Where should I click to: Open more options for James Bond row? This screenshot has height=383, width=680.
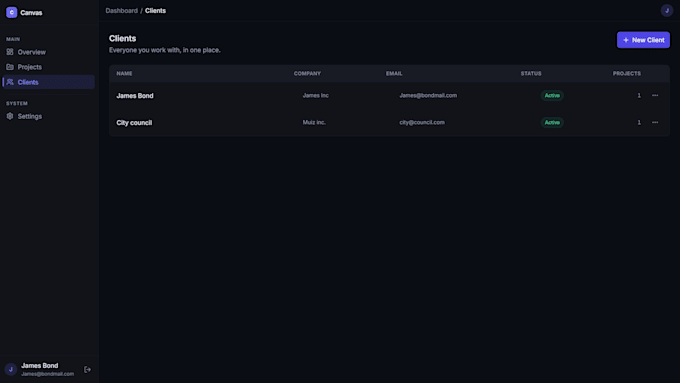point(655,95)
